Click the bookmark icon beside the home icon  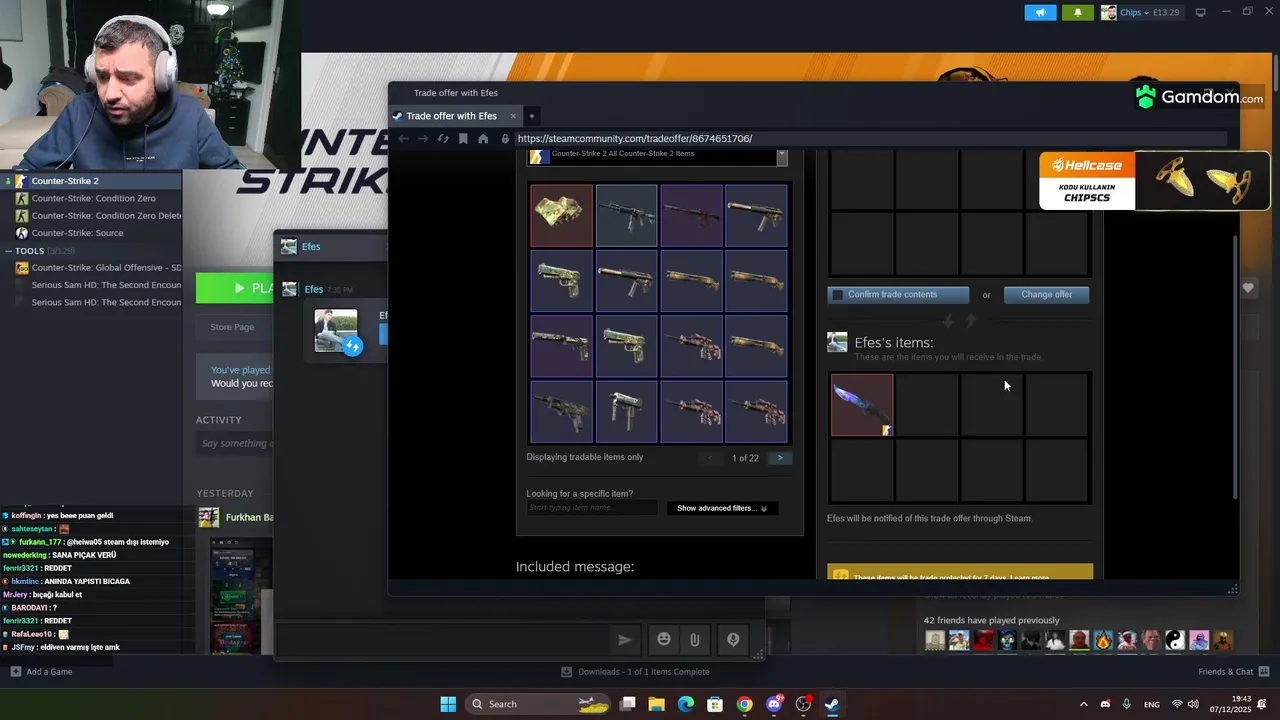pyautogui.click(x=463, y=139)
